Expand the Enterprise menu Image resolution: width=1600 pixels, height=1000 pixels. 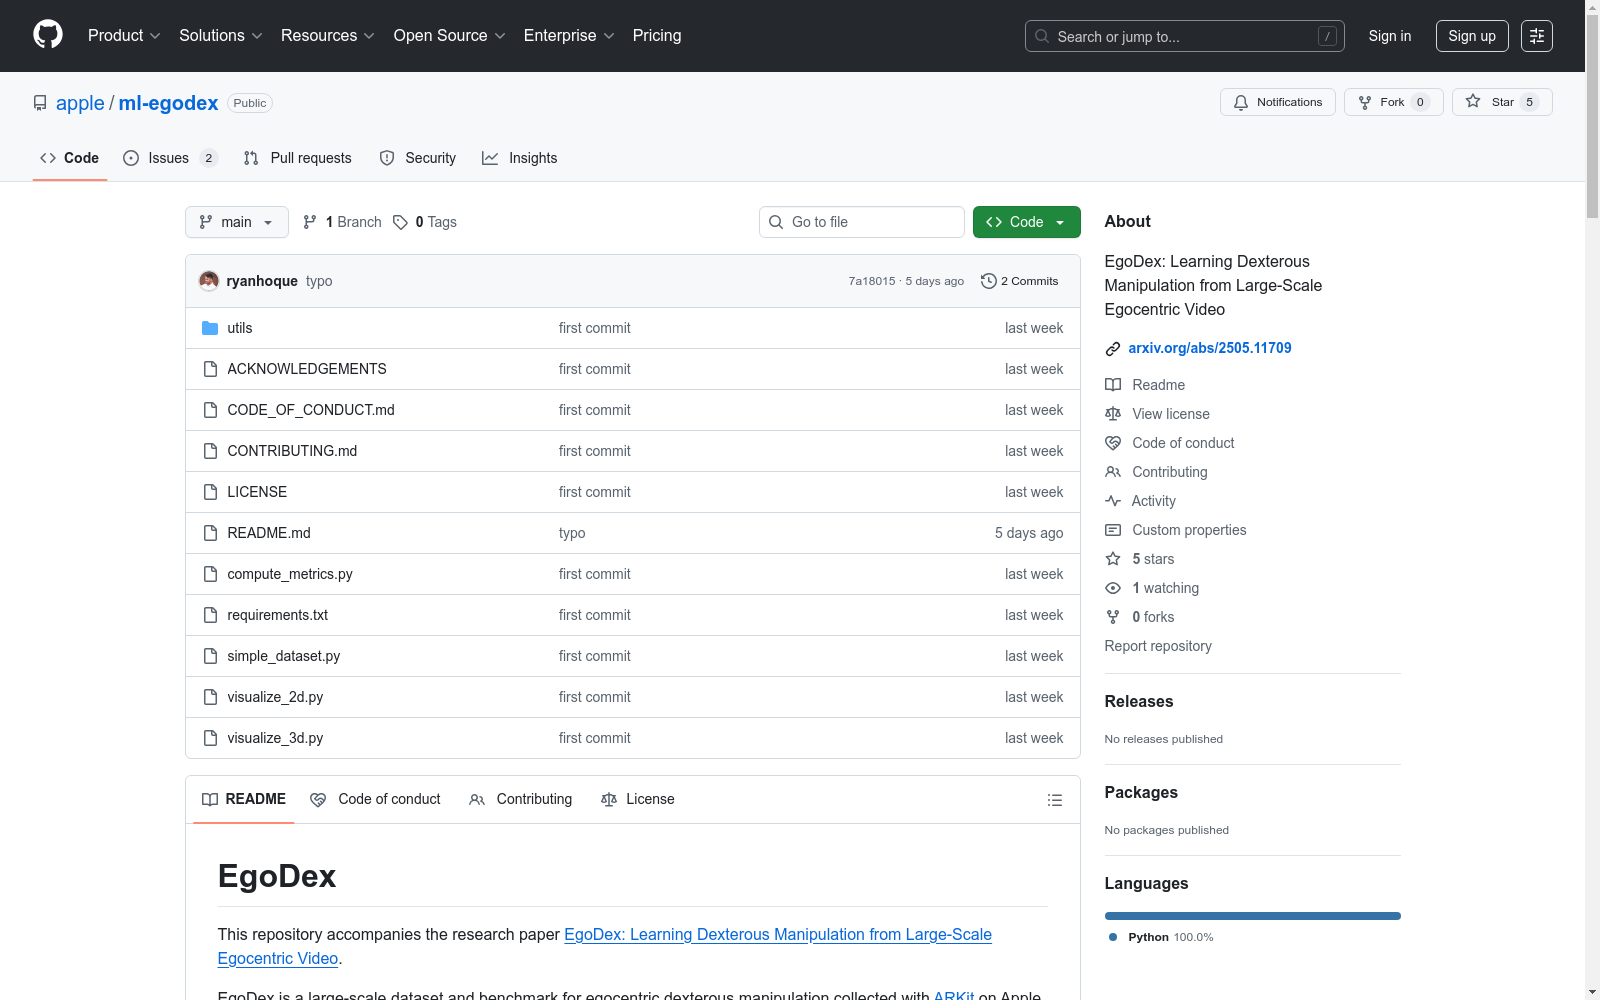[569, 36]
